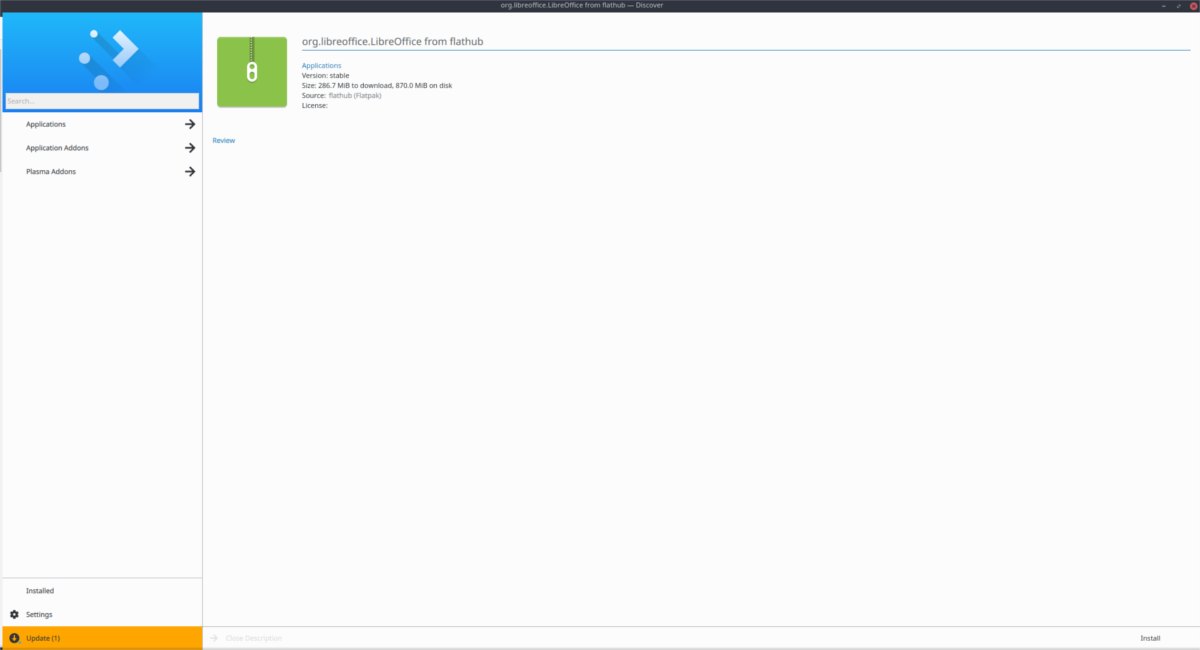Screen dimensions: 1200x650
Task: Select the Settings gear icon in sidebar
Action: [x=14, y=614]
